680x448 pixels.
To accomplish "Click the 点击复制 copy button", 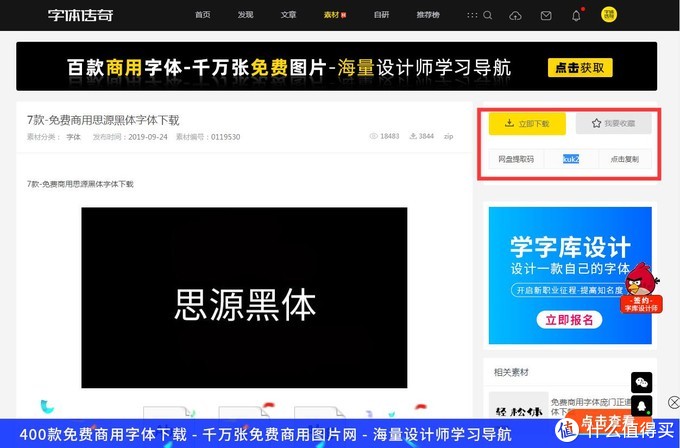I will pos(624,159).
